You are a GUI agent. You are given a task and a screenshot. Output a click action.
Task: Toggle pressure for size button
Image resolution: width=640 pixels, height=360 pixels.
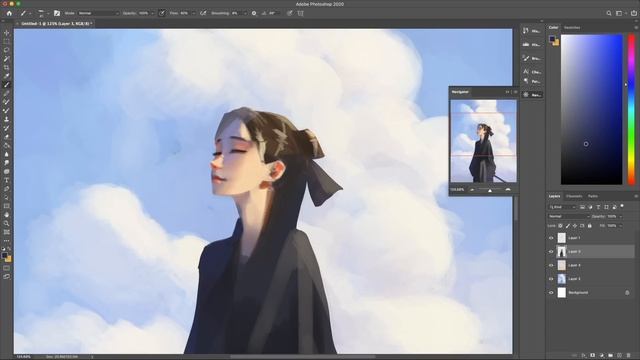pyautogui.click(x=290, y=13)
